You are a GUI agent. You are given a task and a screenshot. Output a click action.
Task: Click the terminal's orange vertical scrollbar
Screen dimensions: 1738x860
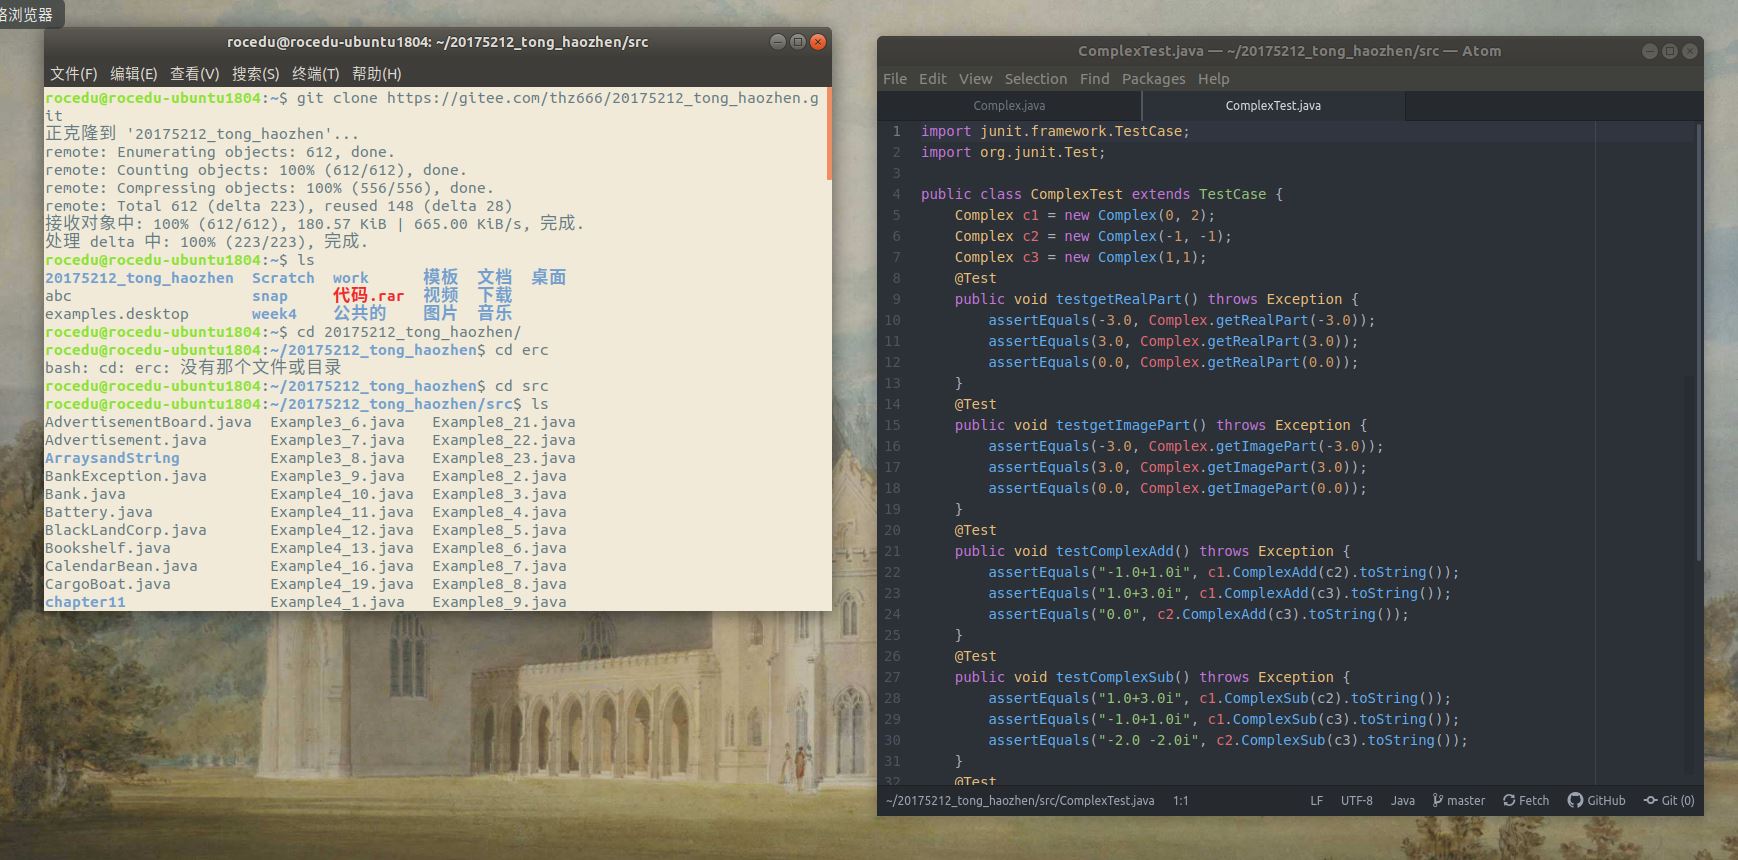pyautogui.click(x=828, y=135)
